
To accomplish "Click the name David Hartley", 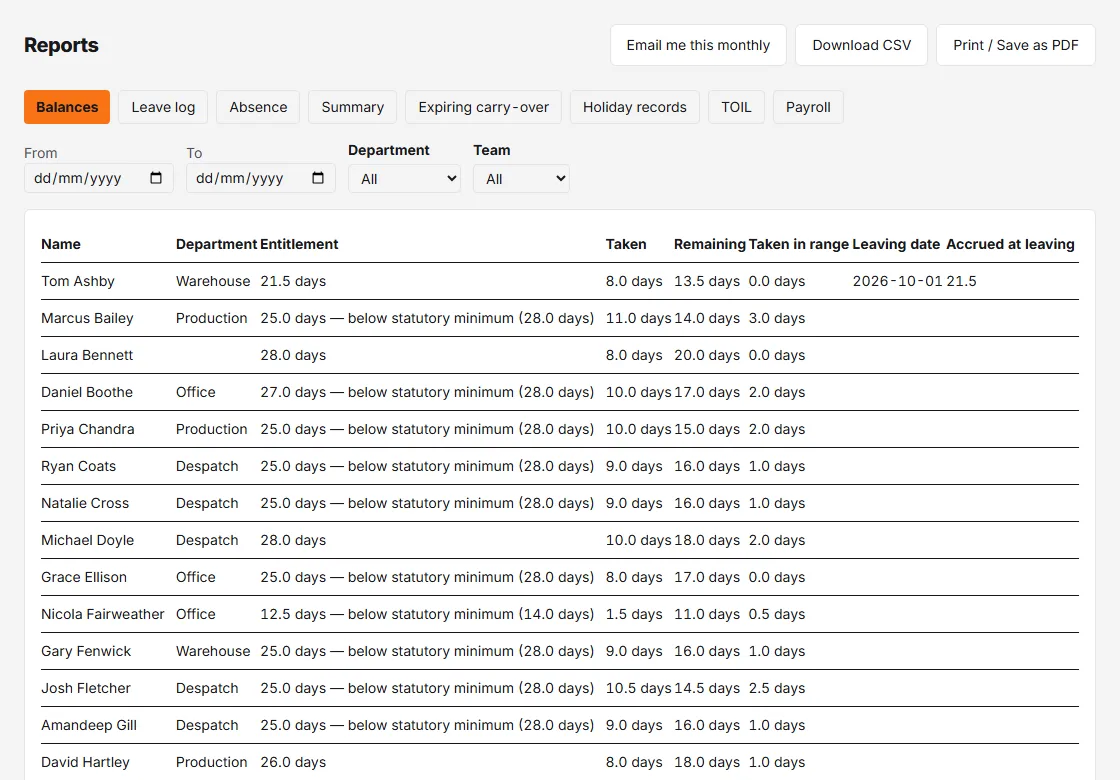I will [x=86, y=763].
